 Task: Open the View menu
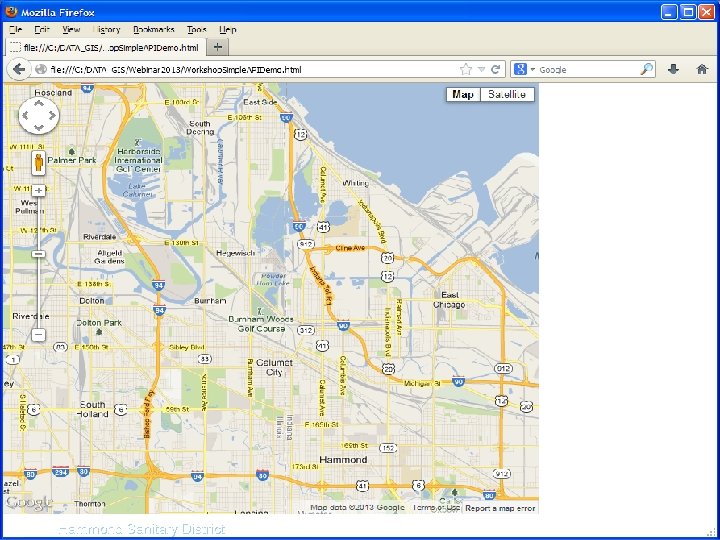coord(71,29)
